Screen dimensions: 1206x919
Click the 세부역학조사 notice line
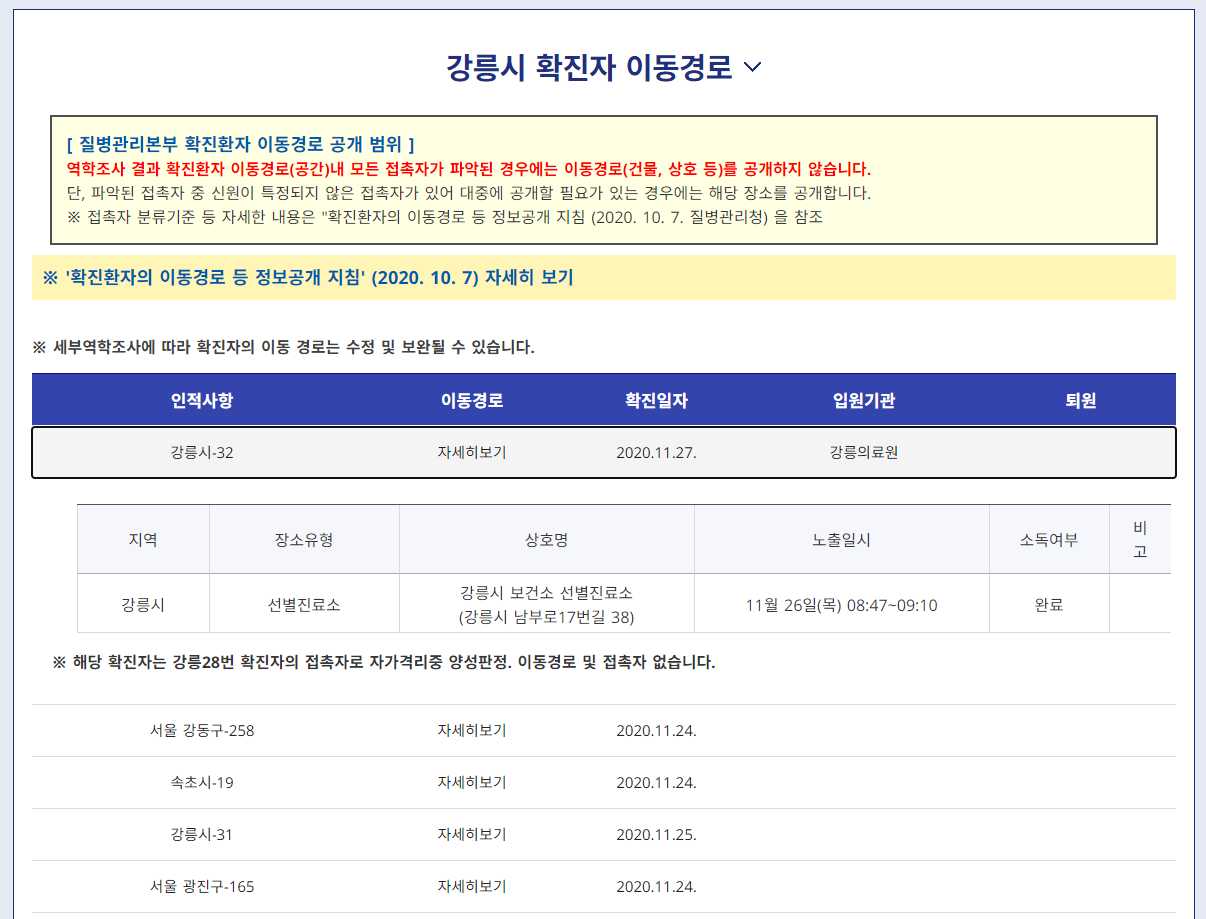pyautogui.click(x=284, y=348)
